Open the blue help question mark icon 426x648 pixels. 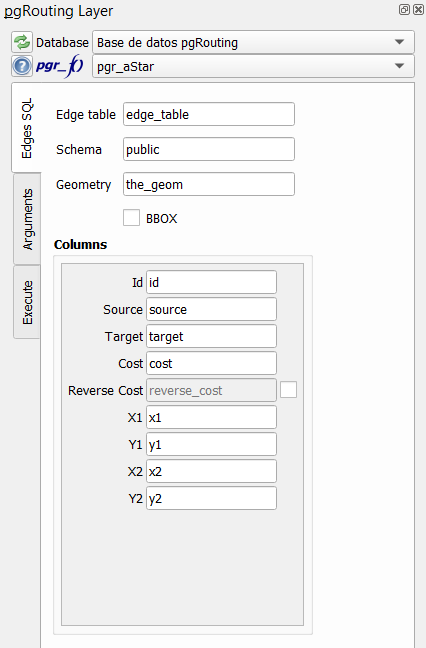coord(21,66)
